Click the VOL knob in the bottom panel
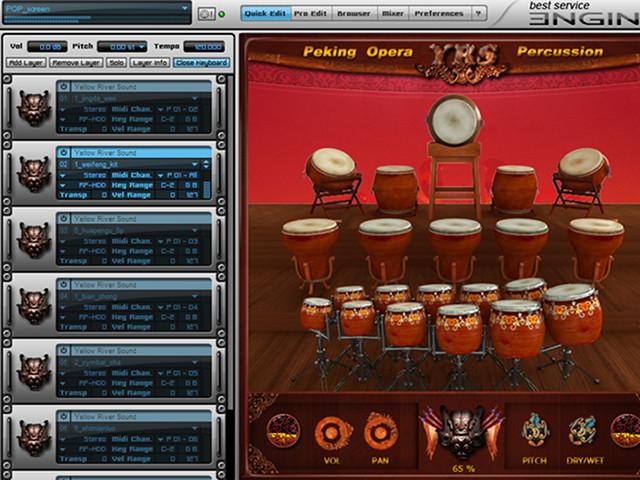Screen dimensions: 640x480 (333, 433)
